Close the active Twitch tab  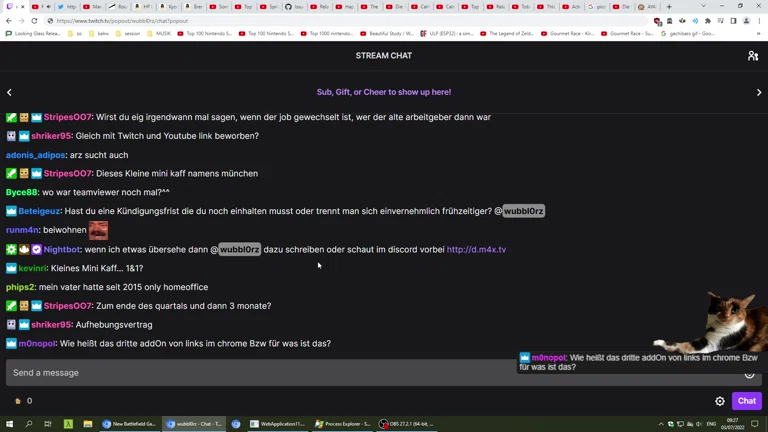click(x=23, y=7)
